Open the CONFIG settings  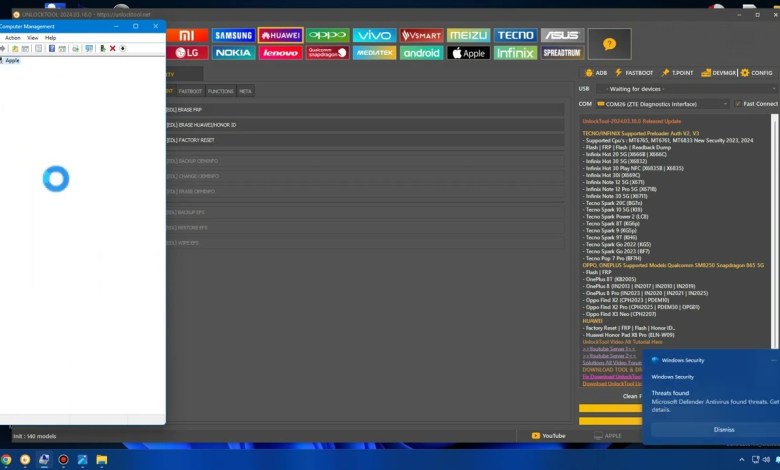point(757,73)
